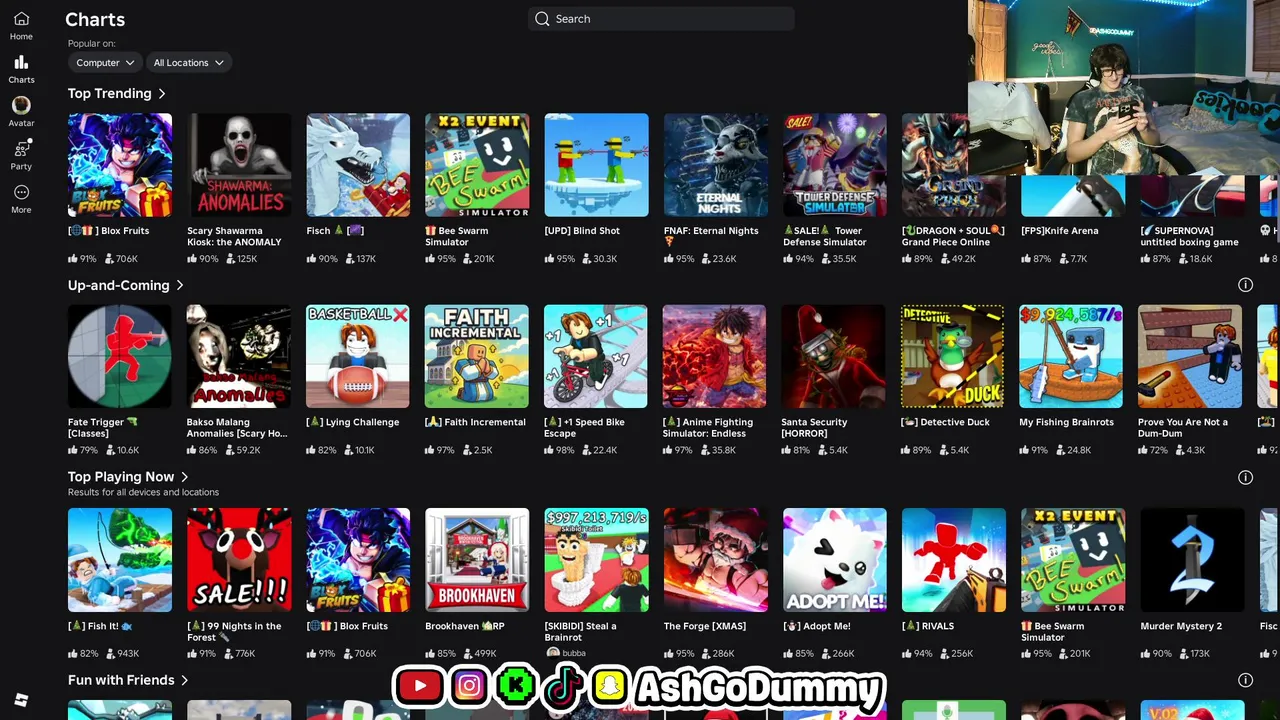The width and height of the screenshot is (1280, 720).
Task: Click the "[FPS]Knife Arena" game title
Action: click(1059, 231)
